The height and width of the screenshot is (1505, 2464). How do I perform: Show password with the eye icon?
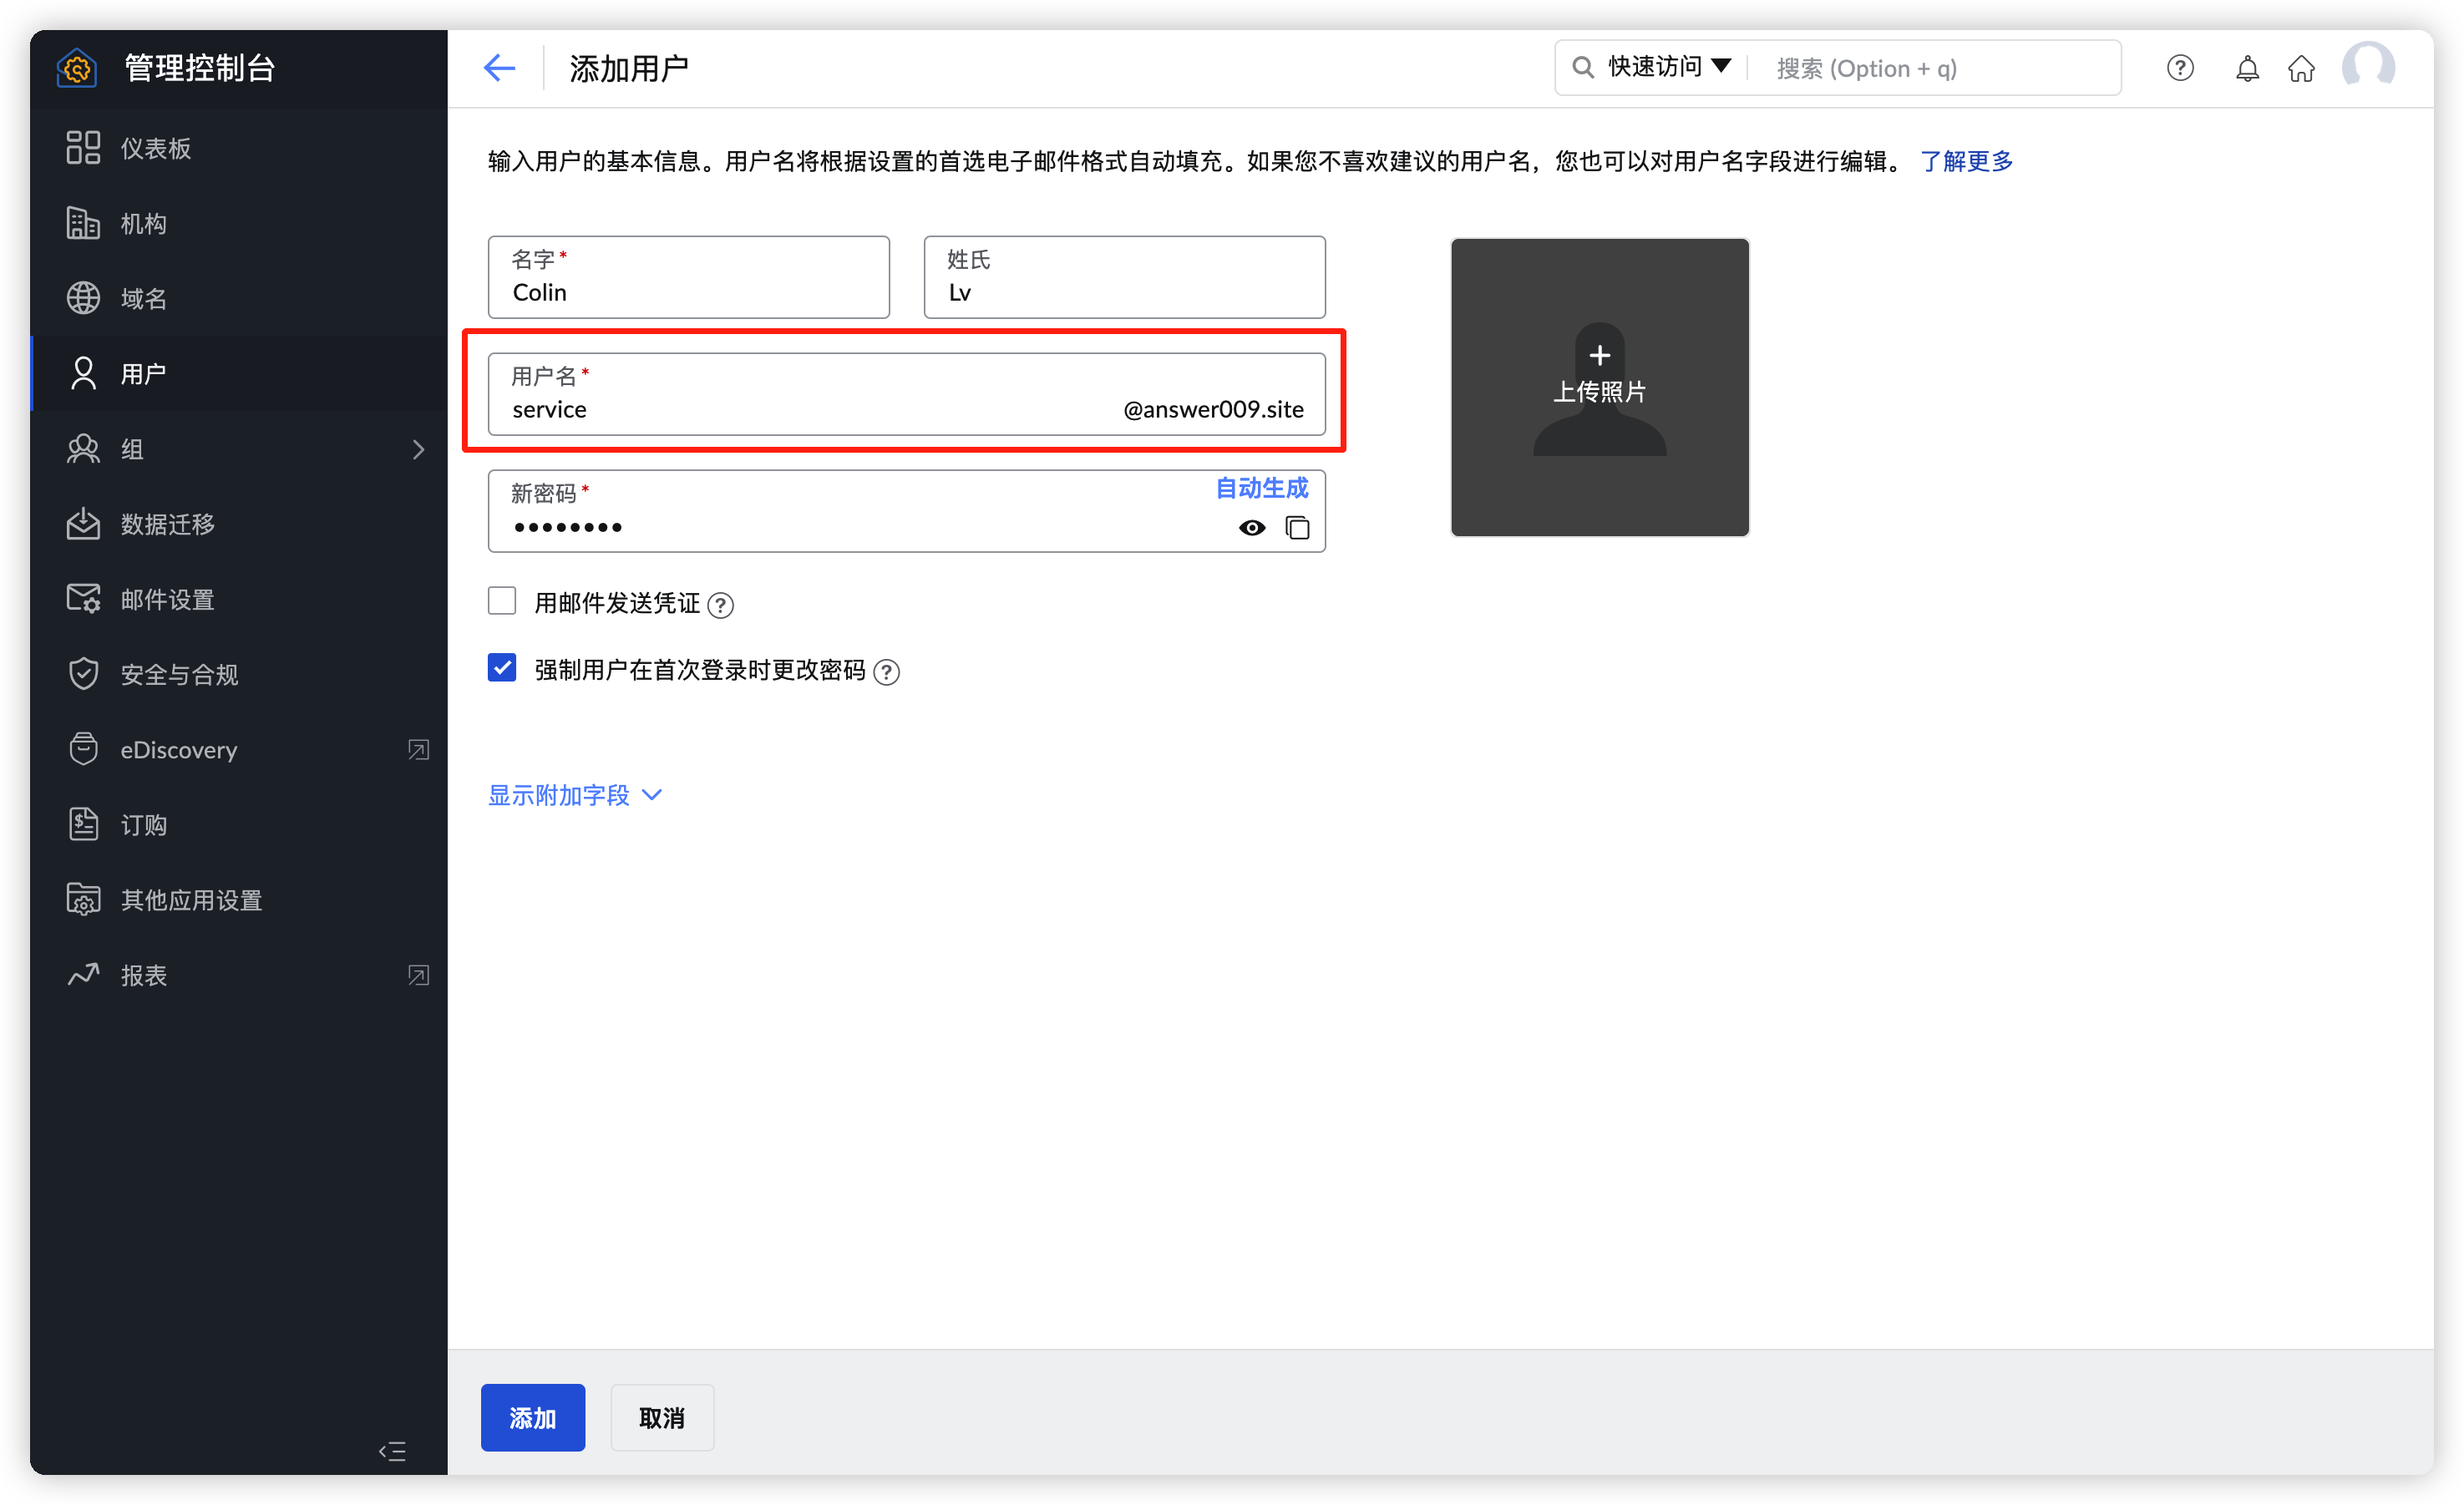click(x=1251, y=527)
